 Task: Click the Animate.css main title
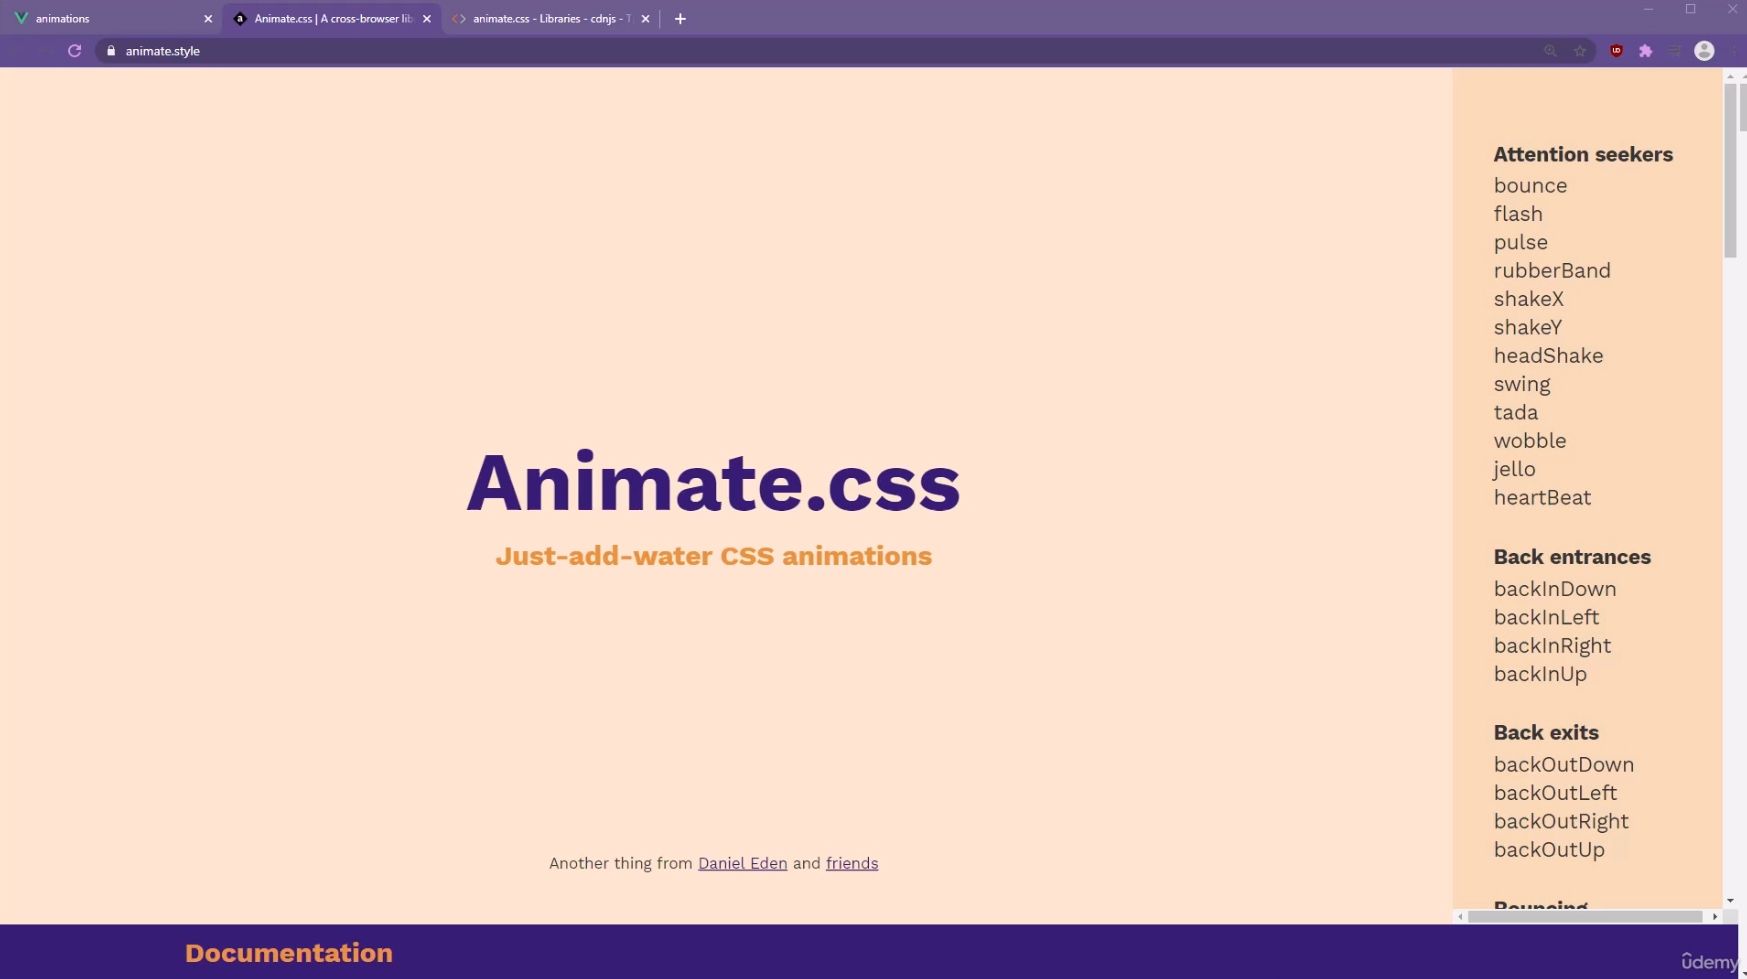tap(713, 482)
